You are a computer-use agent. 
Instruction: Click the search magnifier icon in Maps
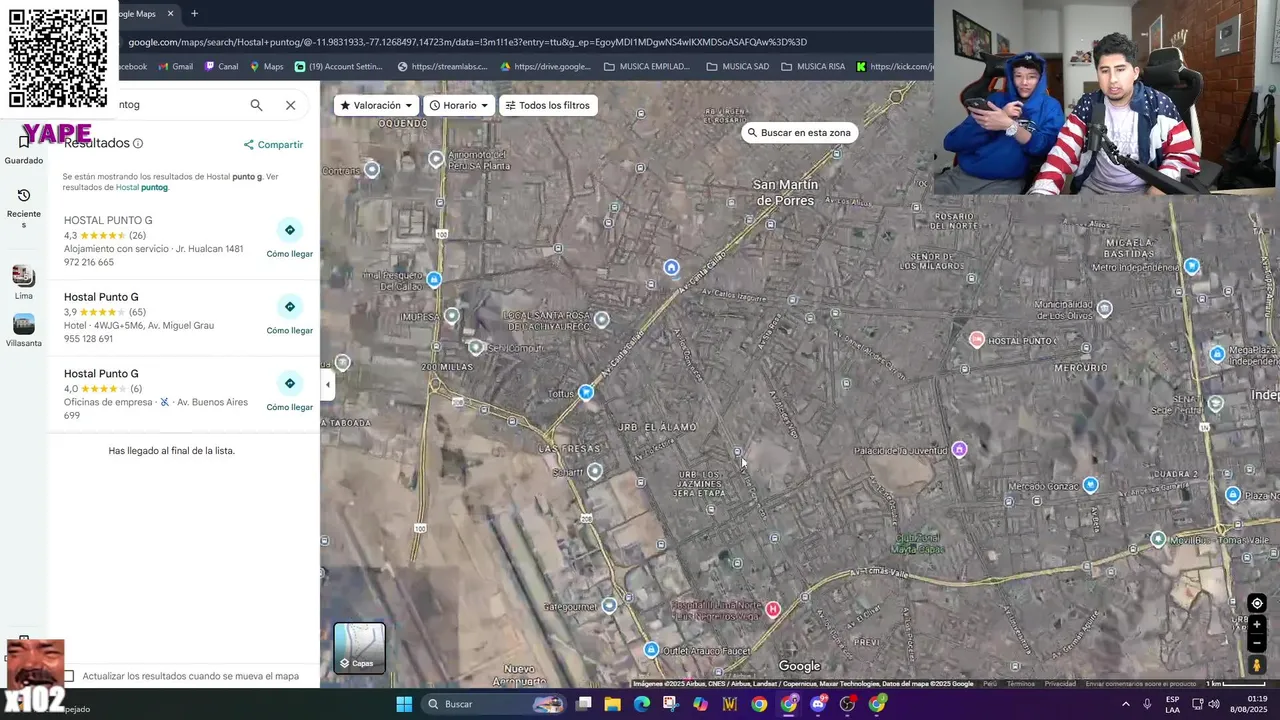[256, 105]
